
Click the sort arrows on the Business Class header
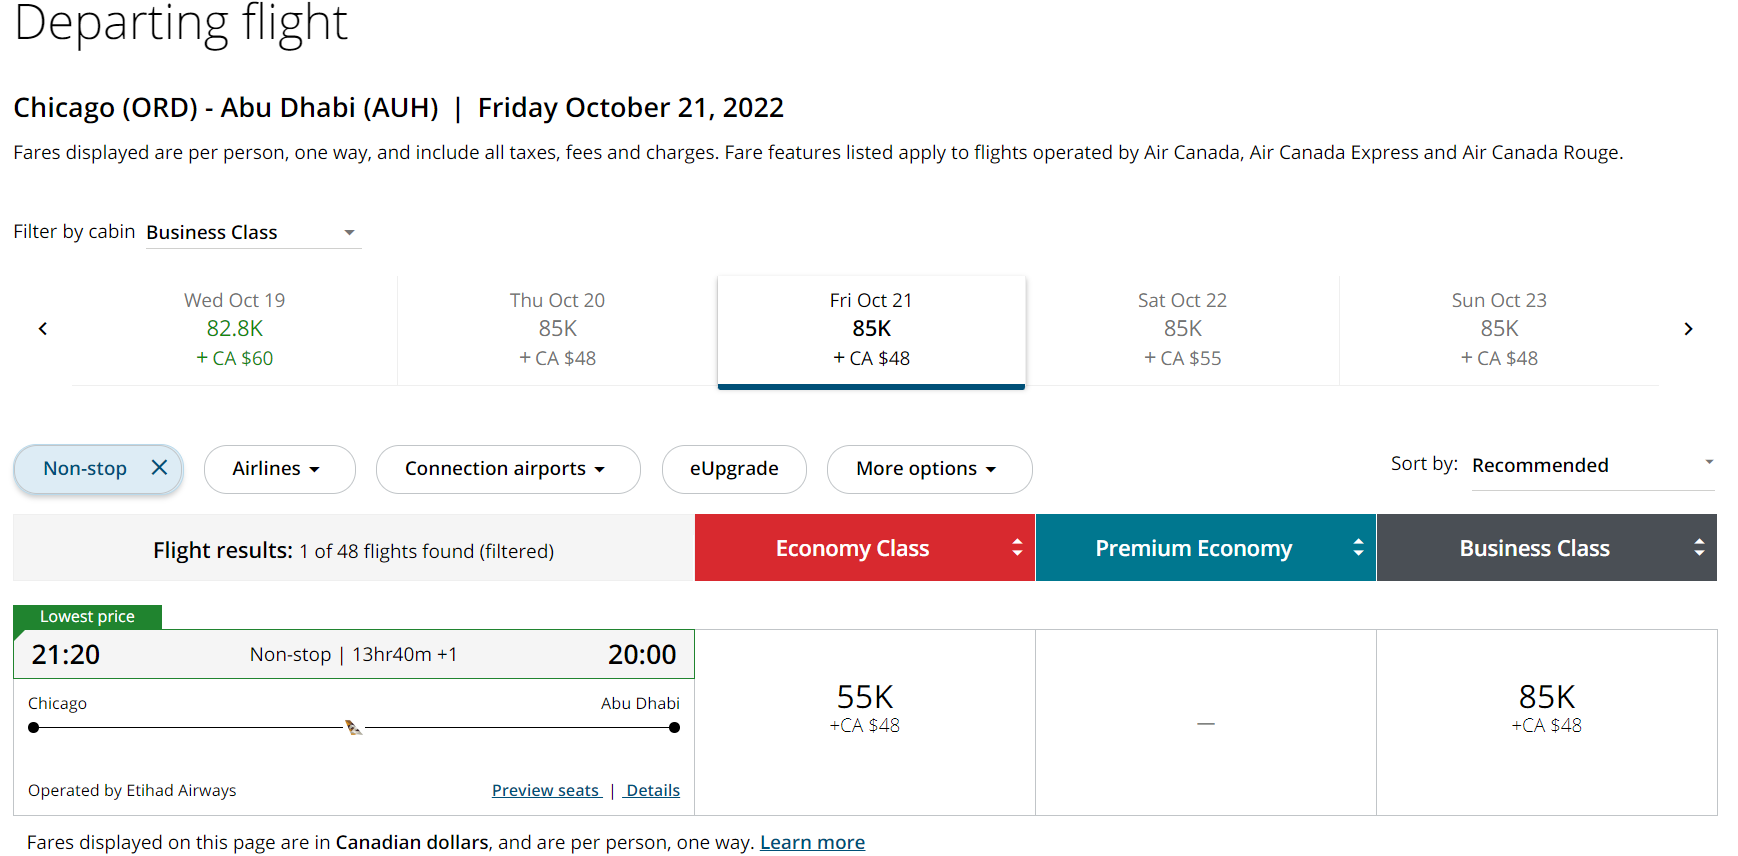1699,547
